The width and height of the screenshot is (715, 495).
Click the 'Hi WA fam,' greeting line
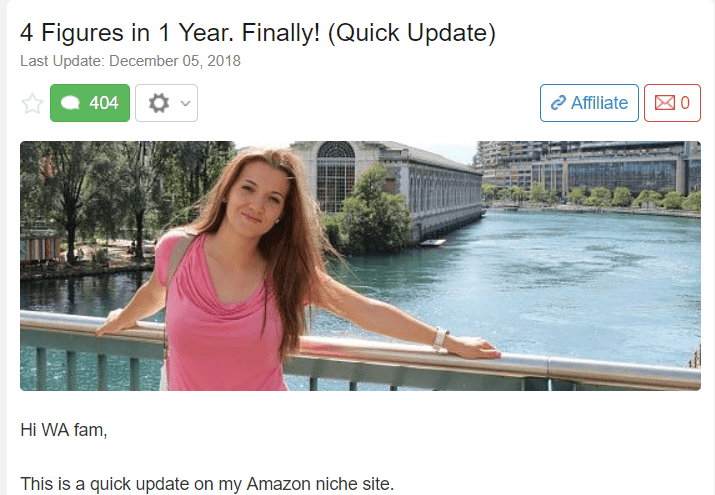(64, 430)
